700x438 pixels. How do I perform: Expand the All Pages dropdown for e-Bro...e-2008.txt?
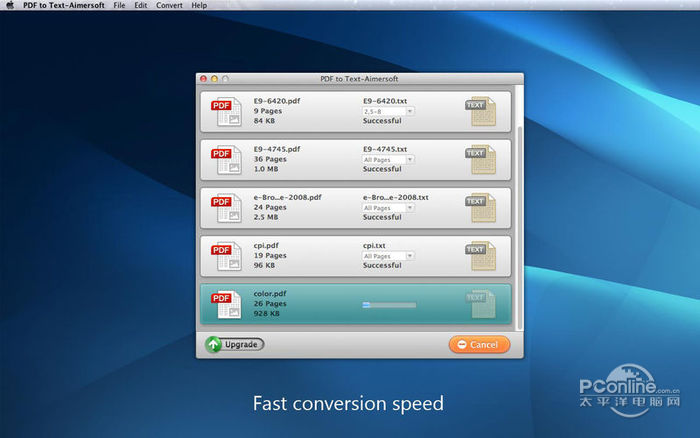388,208
